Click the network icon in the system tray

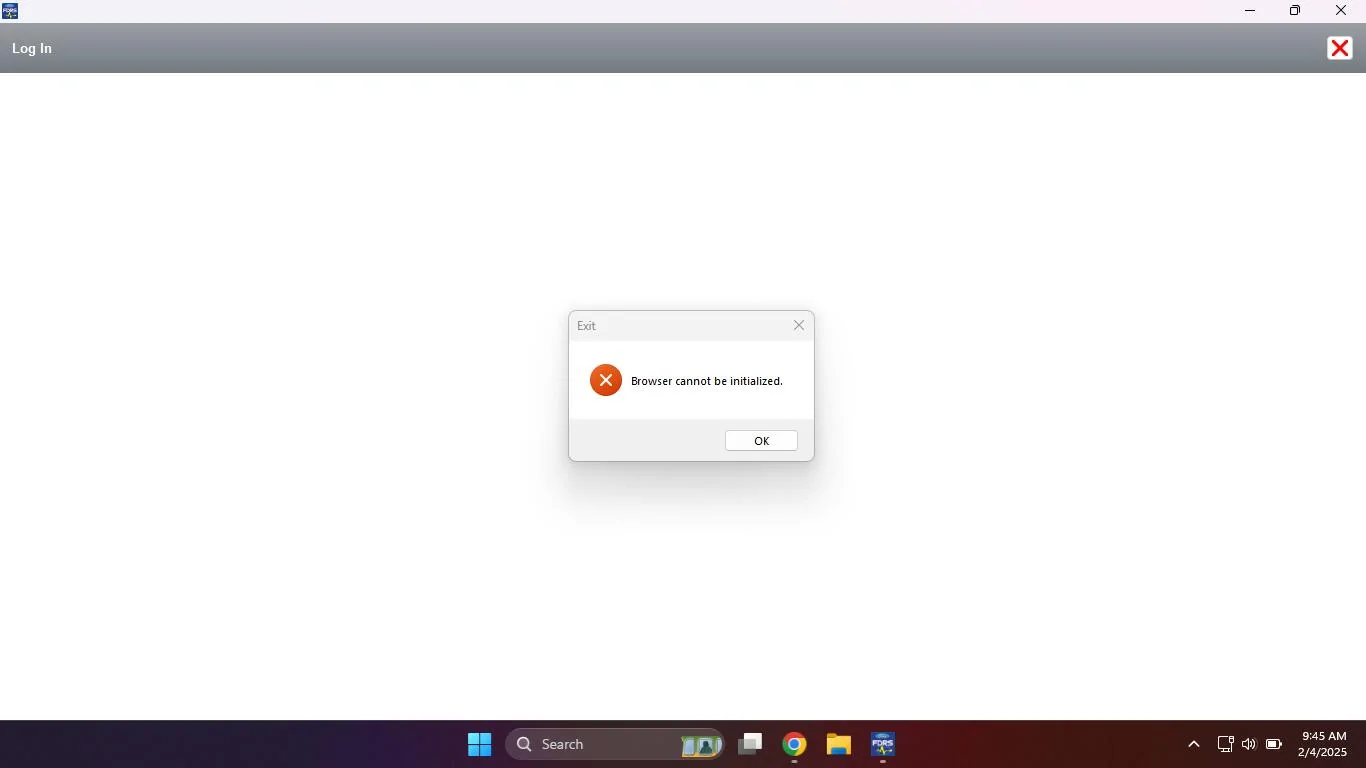(1225, 744)
